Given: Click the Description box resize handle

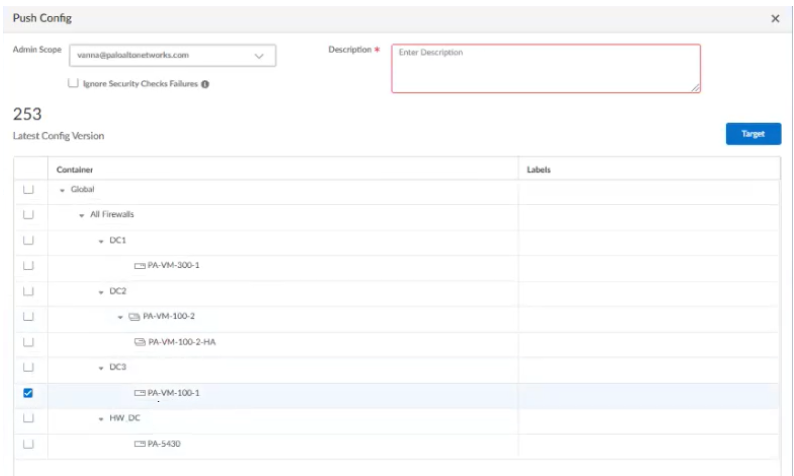Looking at the screenshot, I should 695,88.
